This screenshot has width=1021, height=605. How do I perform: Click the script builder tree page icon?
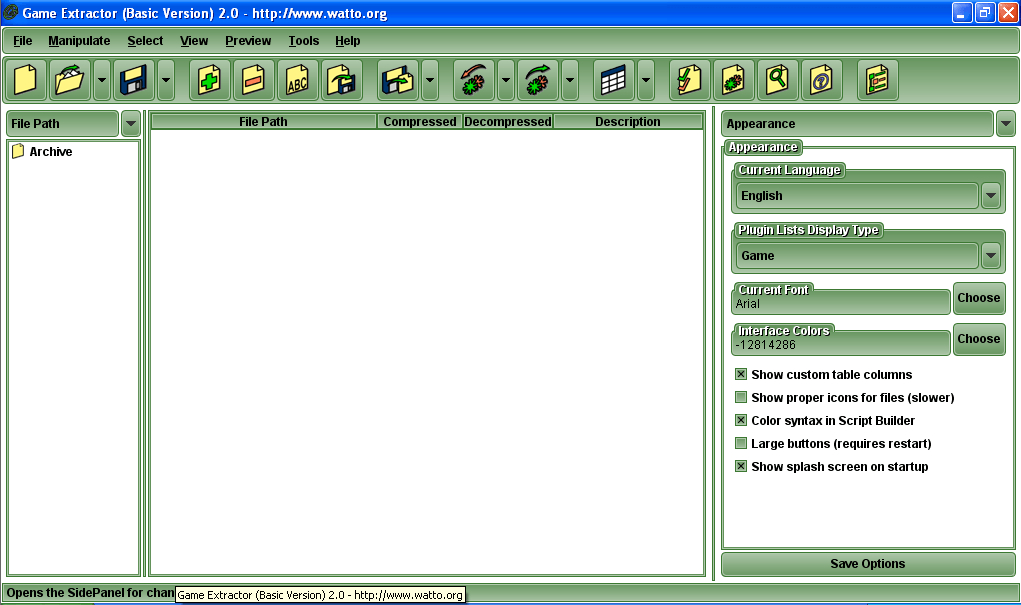coord(878,80)
